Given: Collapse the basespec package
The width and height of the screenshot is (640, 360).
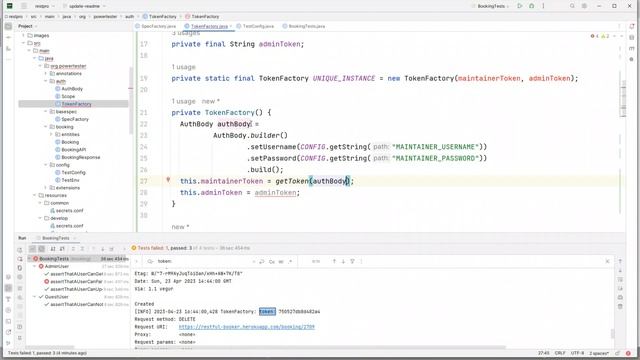Looking at the screenshot, I should click(46, 111).
